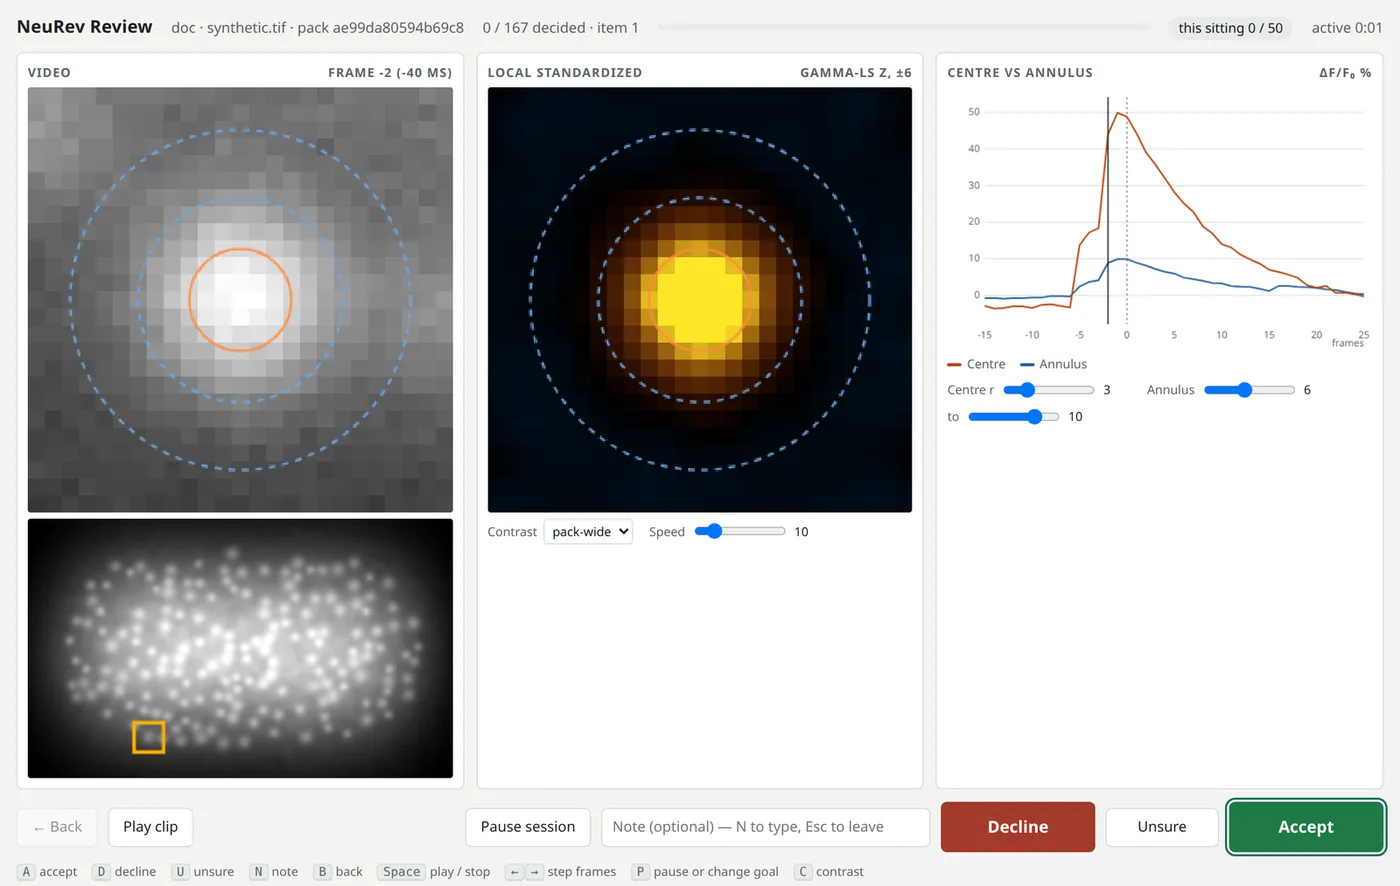Screen dimensions: 1400x886
Task: Click the 'Space play / stop' hint
Action: tap(434, 872)
